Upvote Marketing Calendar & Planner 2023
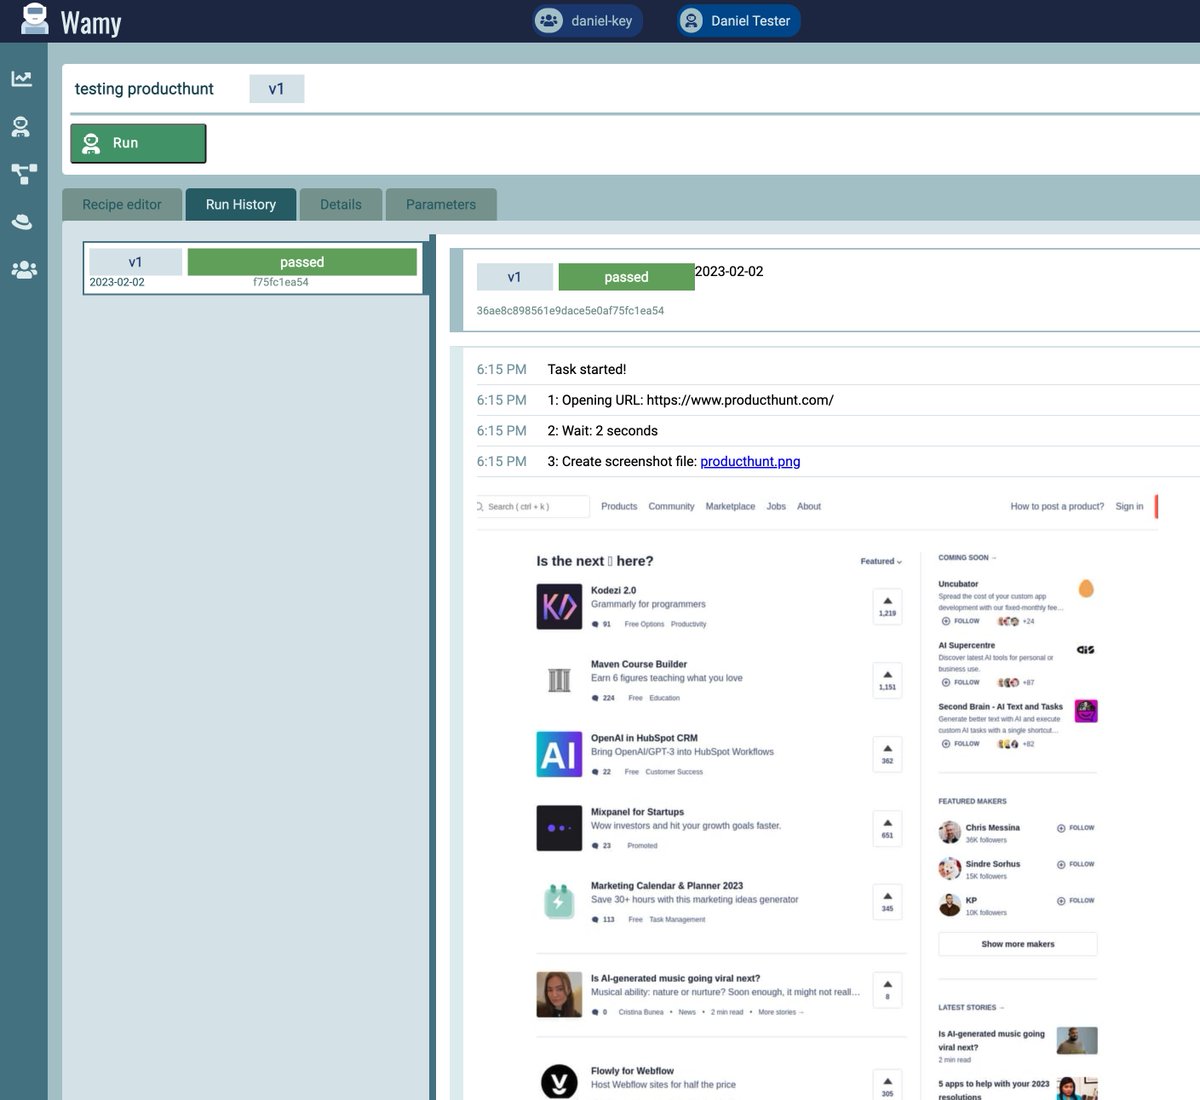Image resolution: width=1200 pixels, height=1100 pixels. tap(887, 902)
